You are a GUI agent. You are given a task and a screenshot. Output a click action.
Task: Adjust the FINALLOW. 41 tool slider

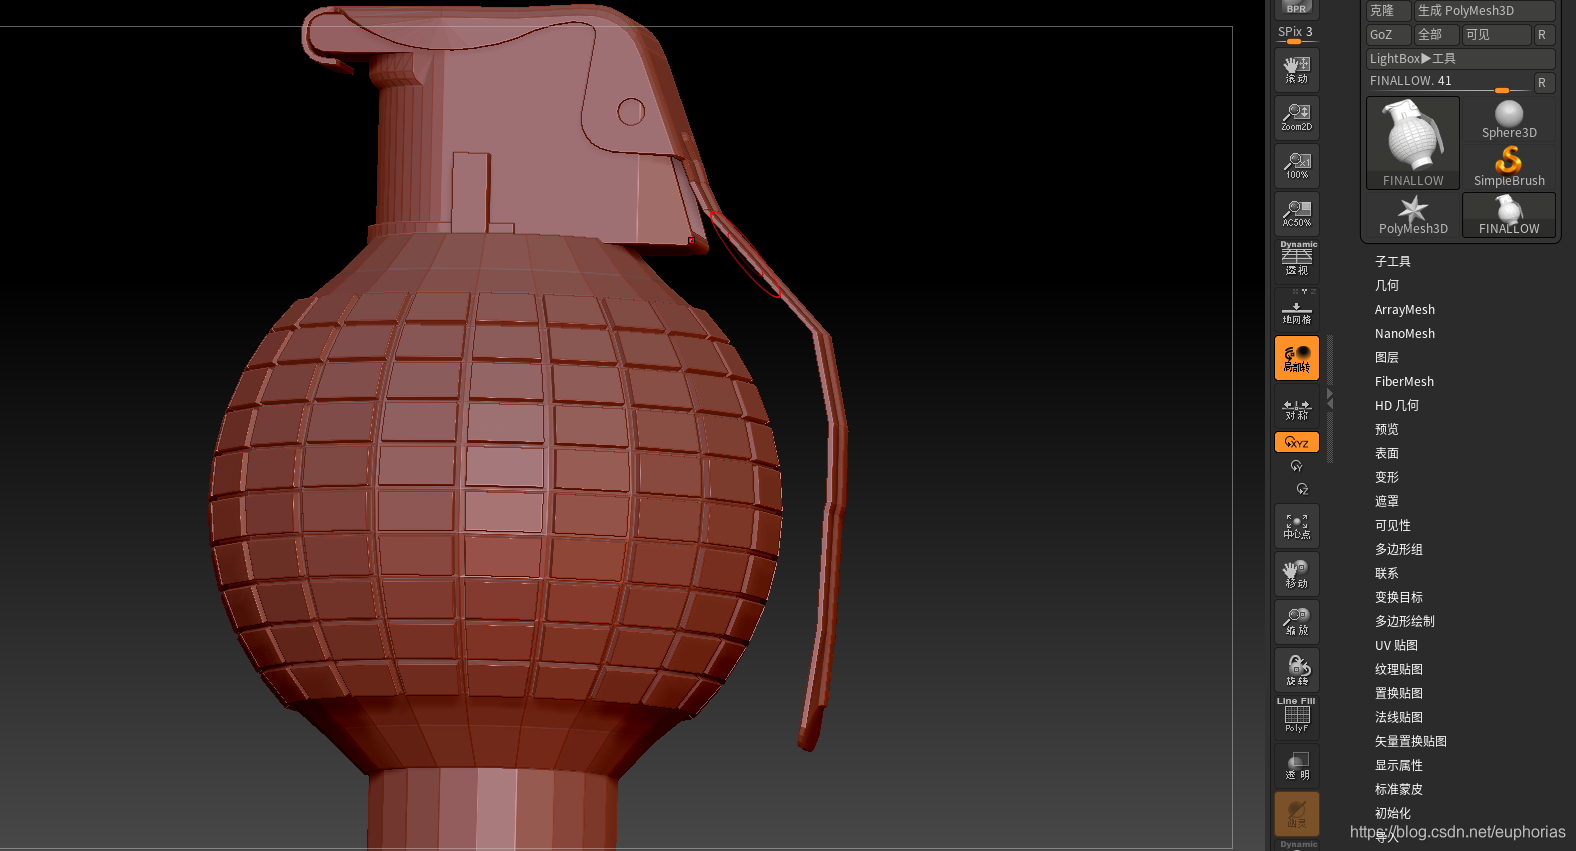pyautogui.click(x=1448, y=82)
